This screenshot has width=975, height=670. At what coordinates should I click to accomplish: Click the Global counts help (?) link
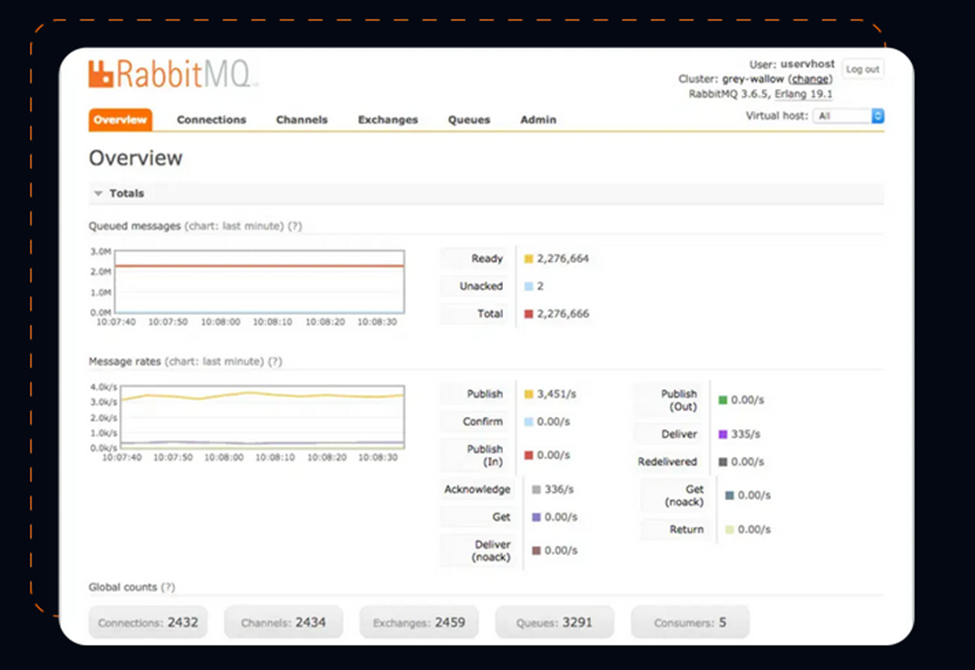click(168, 587)
